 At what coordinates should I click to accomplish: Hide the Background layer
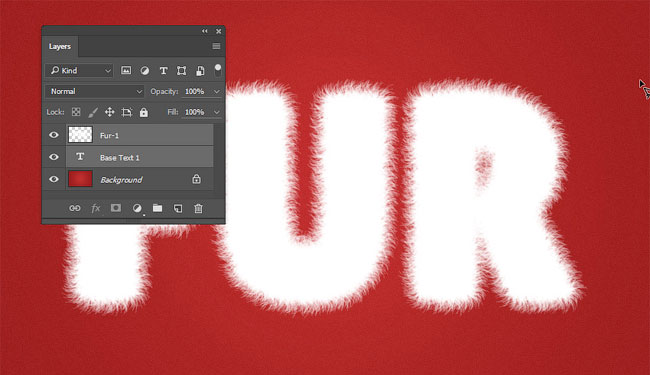tap(54, 179)
